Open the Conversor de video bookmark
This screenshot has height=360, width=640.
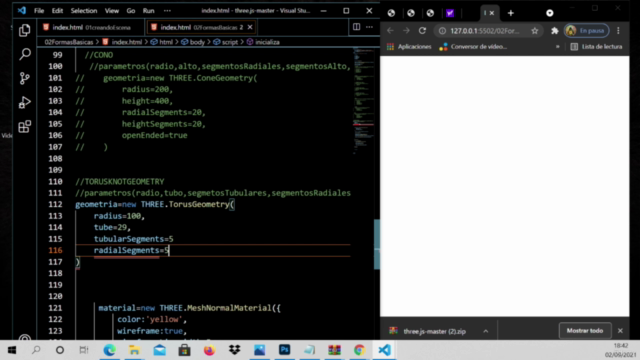(x=473, y=47)
